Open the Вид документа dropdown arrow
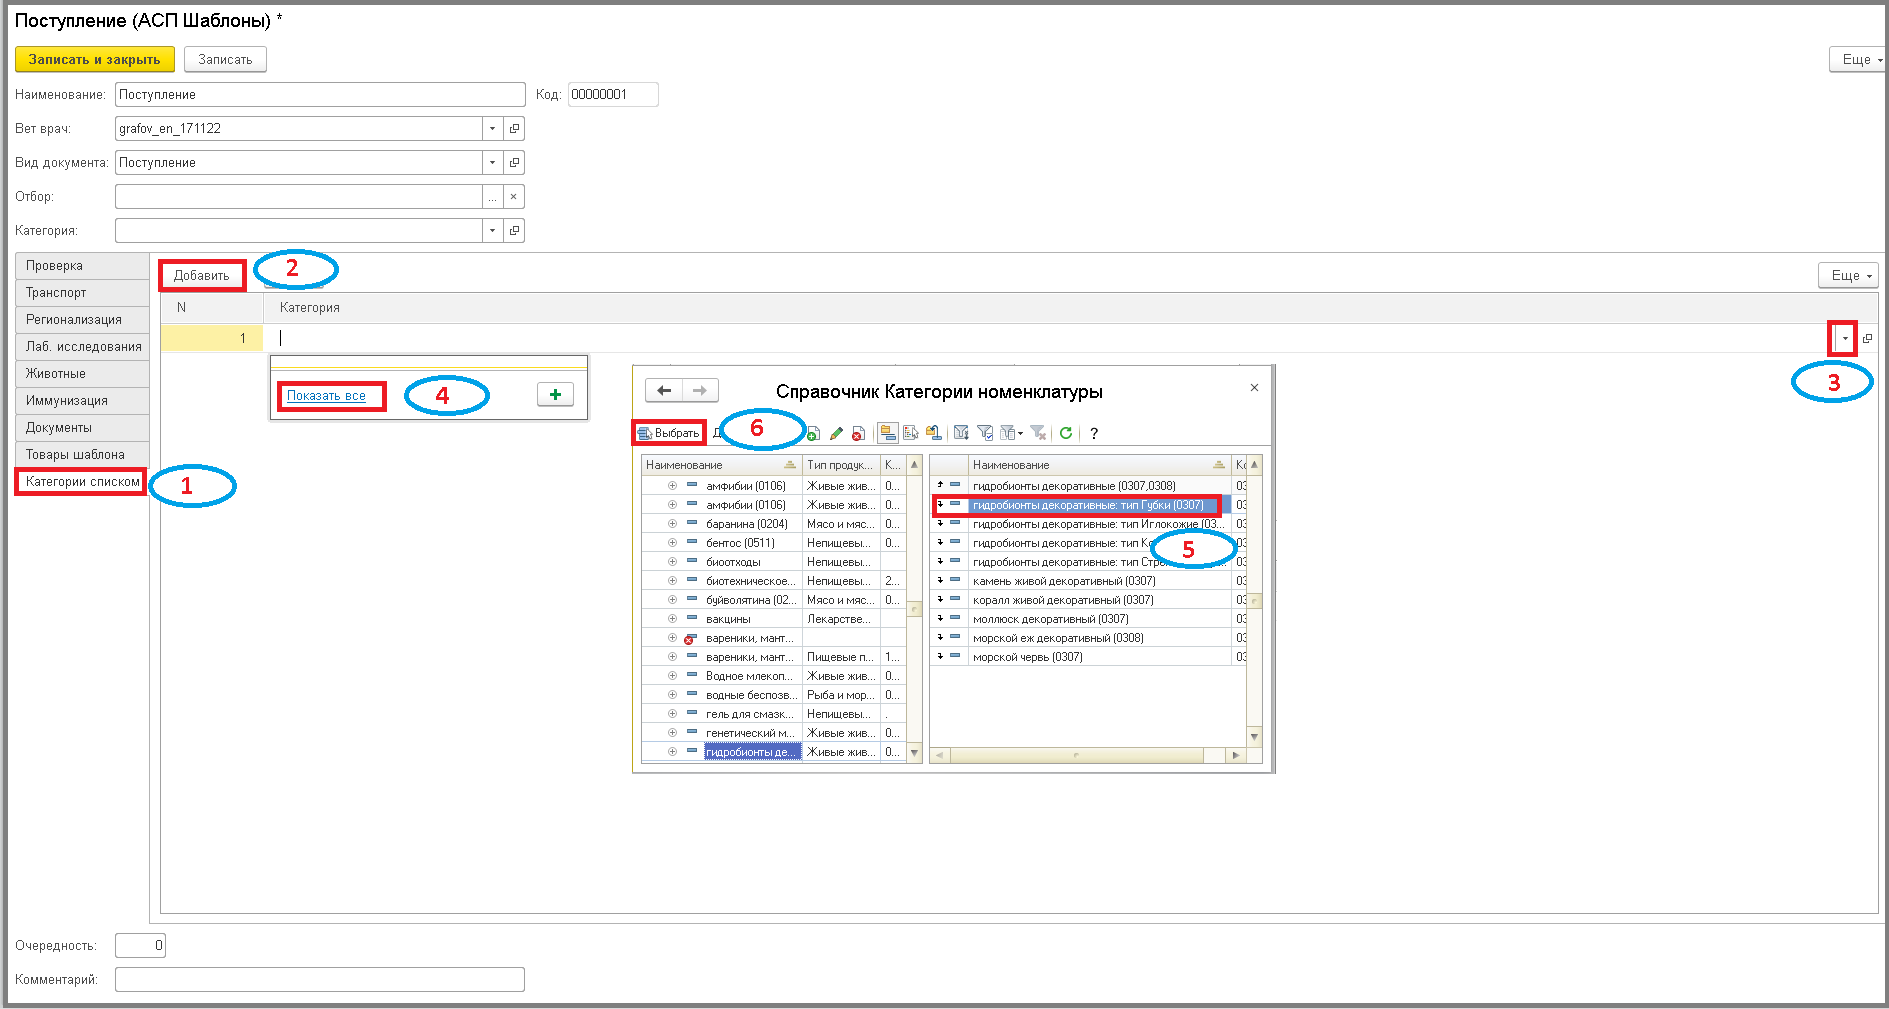The image size is (1889, 1009). click(492, 162)
